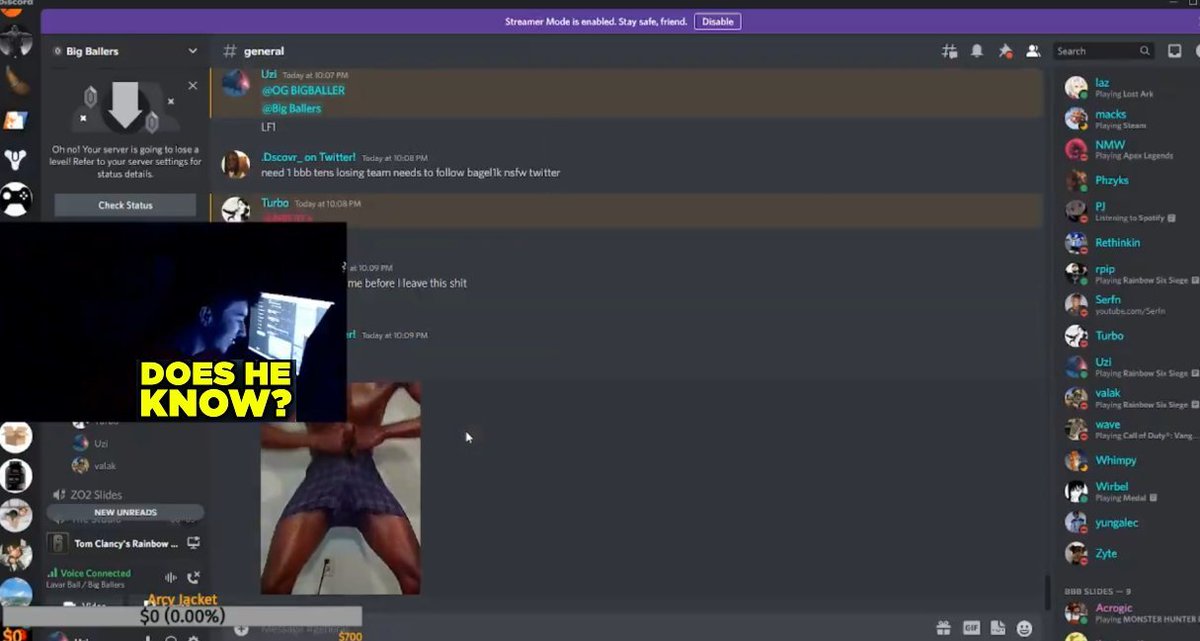Viewport: 1200px width, 641px height.
Task: Open the GIF picker
Action: [x=971, y=628]
